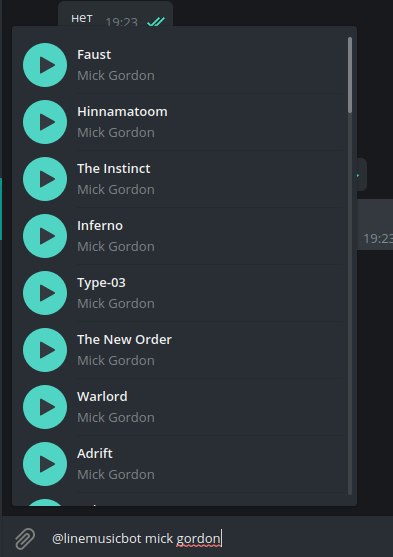Click the results list scrollbar thumb

tap(350, 75)
